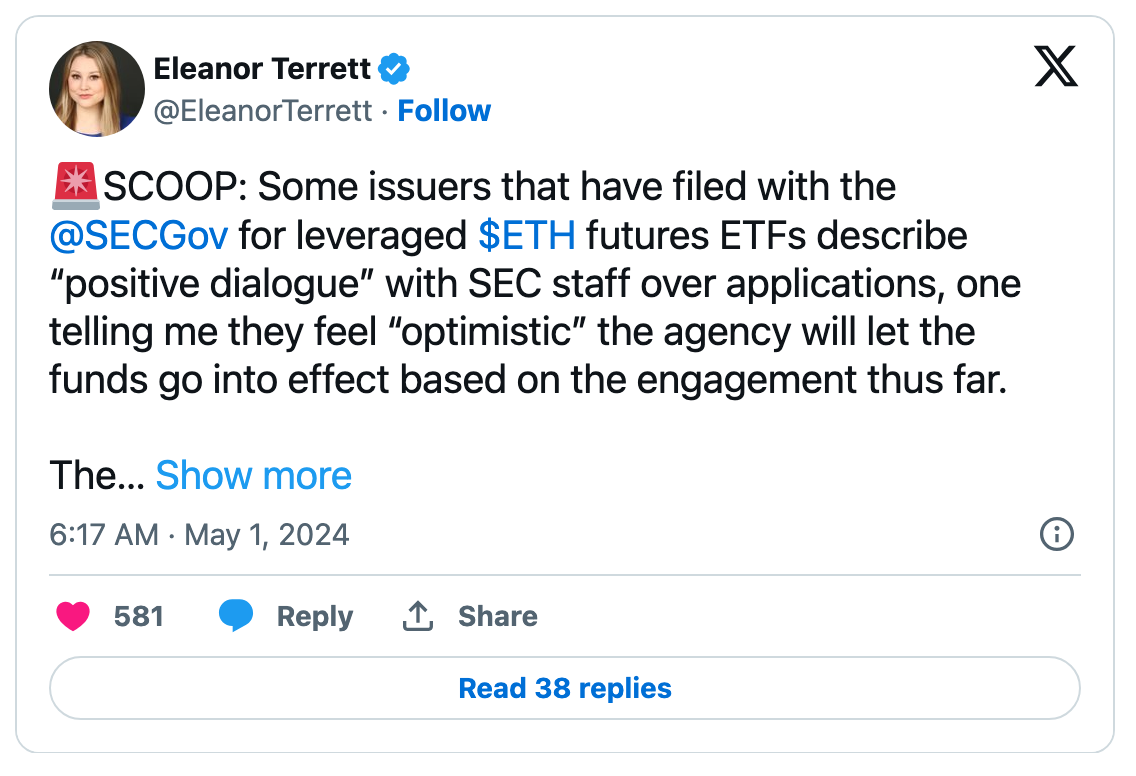The height and width of the screenshot is (776, 1136).
Task: Open the 6:17 AM May 1, 2024 timestamp
Action: pos(199,535)
